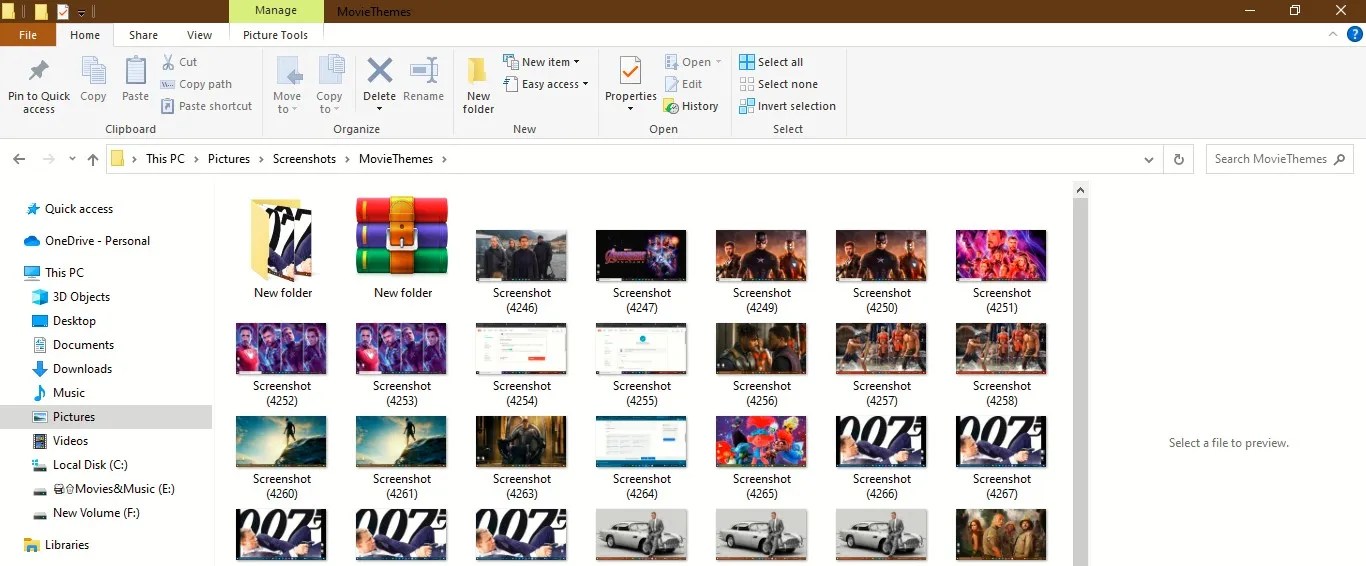The height and width of the screenshot is (566, 1366).
Task: Click Screenshots in the address path
Action: [x=305, y=159]
